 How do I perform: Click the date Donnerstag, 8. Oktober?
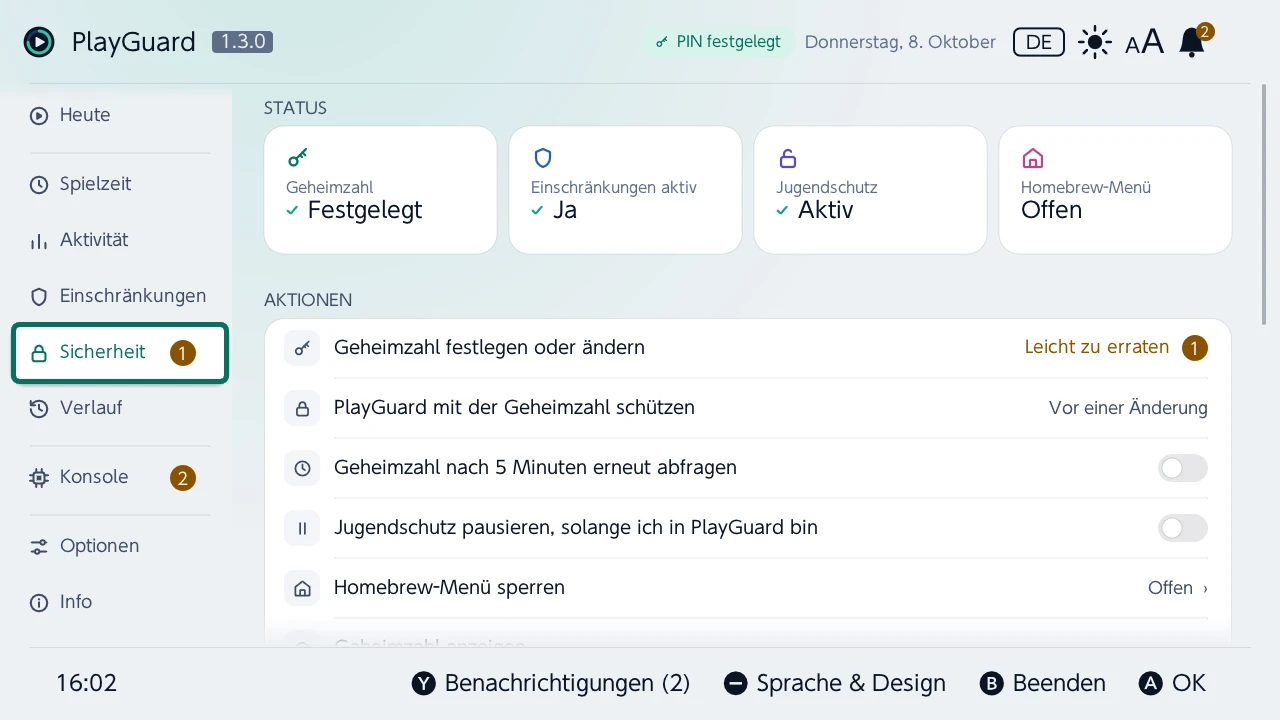[900, 42]
